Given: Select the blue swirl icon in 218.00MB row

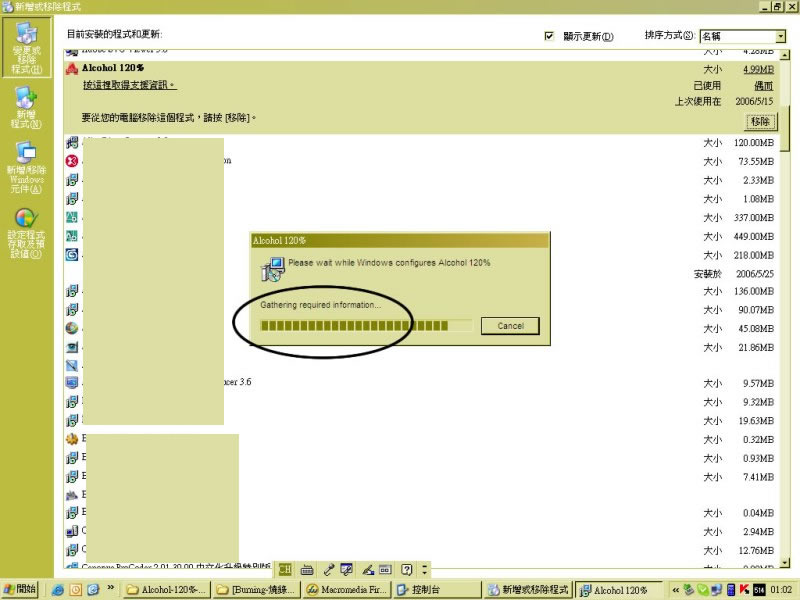Looking at the screenshot, I should click(x=72, y=254).
